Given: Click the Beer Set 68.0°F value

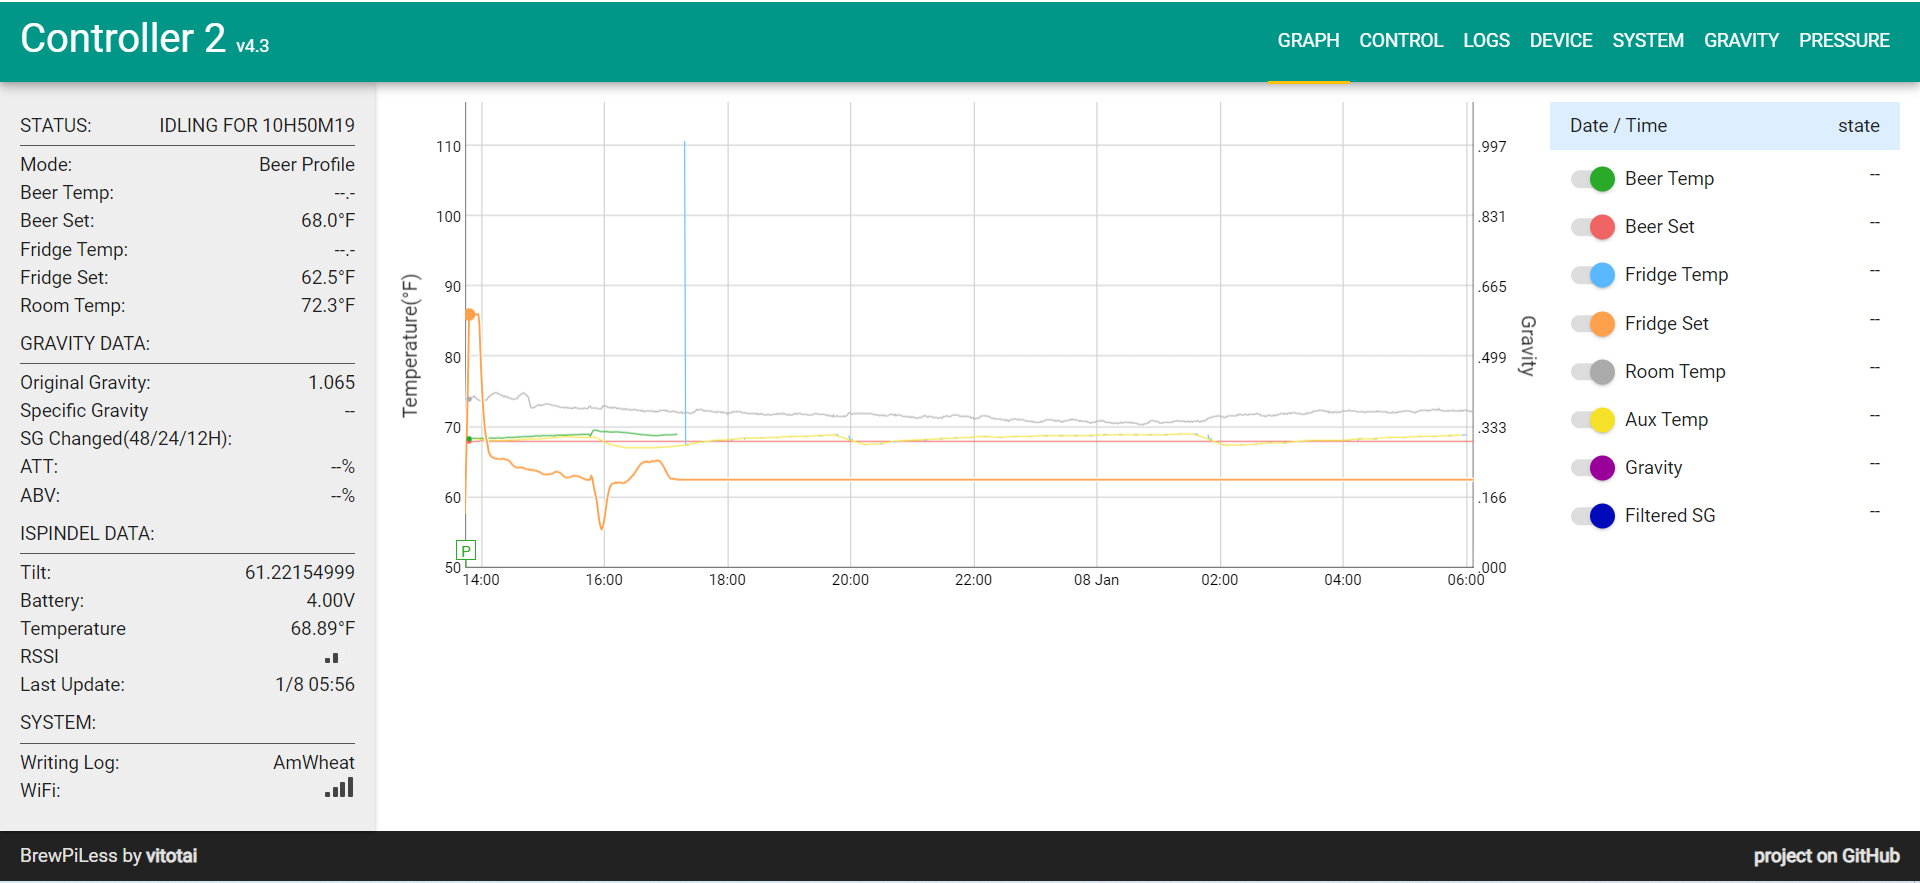Looking at the screenshot, I should click(x=328, y=221).
